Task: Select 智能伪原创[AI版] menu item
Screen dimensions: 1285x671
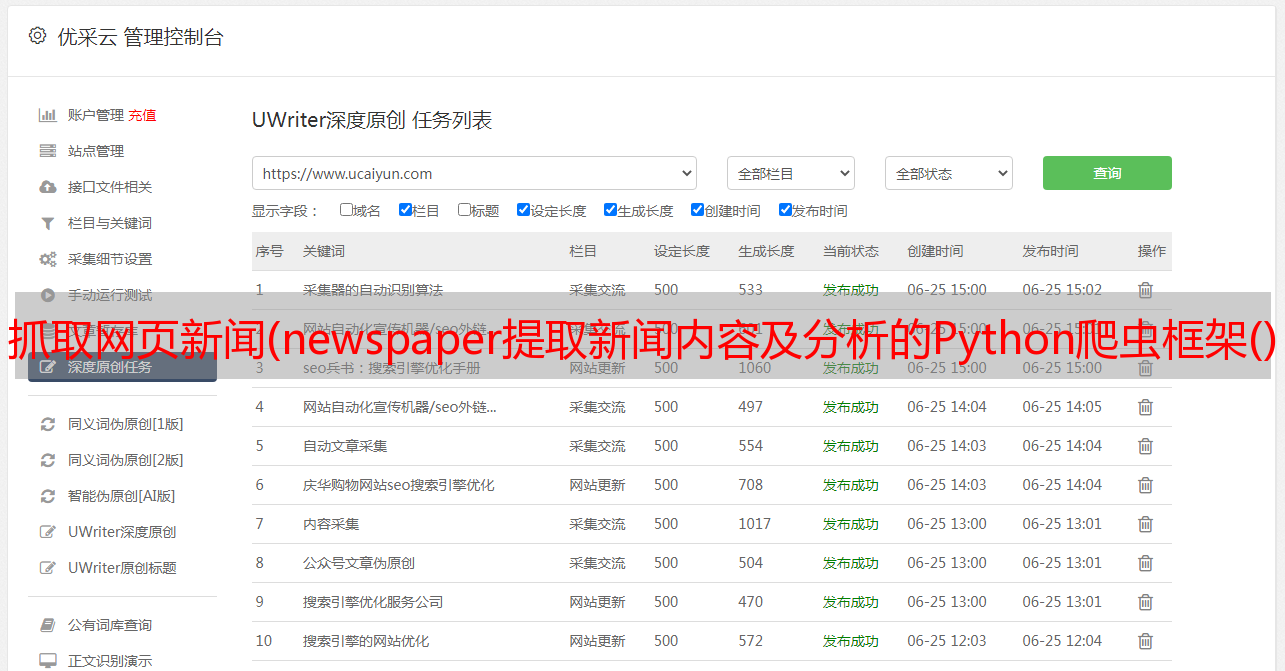Action: [x=121, y=496]
